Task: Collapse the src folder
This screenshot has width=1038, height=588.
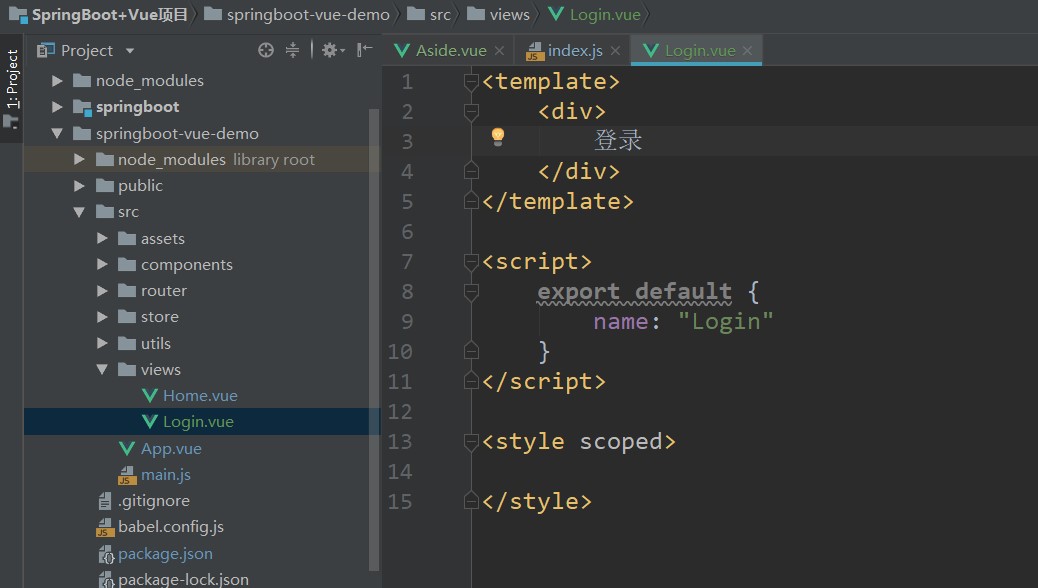Action: [x=79, y=213]
